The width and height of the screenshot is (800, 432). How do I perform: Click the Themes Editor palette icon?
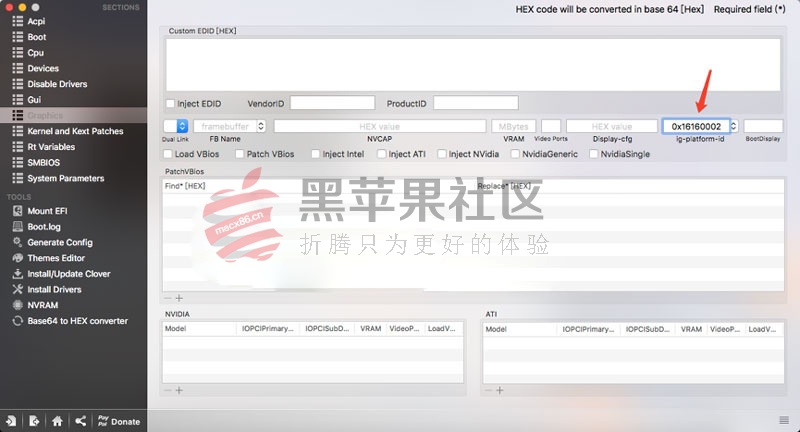point(18,258)
